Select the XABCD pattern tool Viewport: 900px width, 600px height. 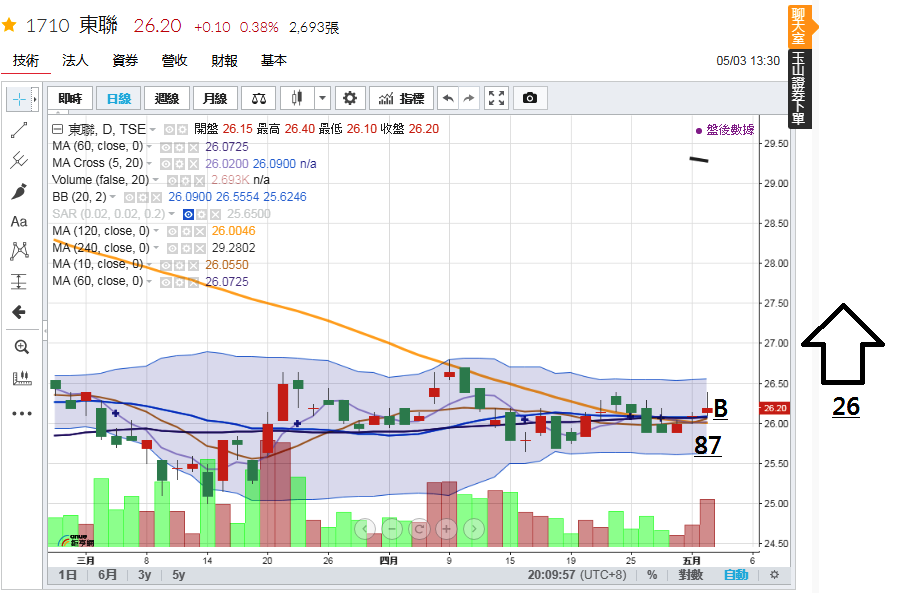tap(19, 251)
